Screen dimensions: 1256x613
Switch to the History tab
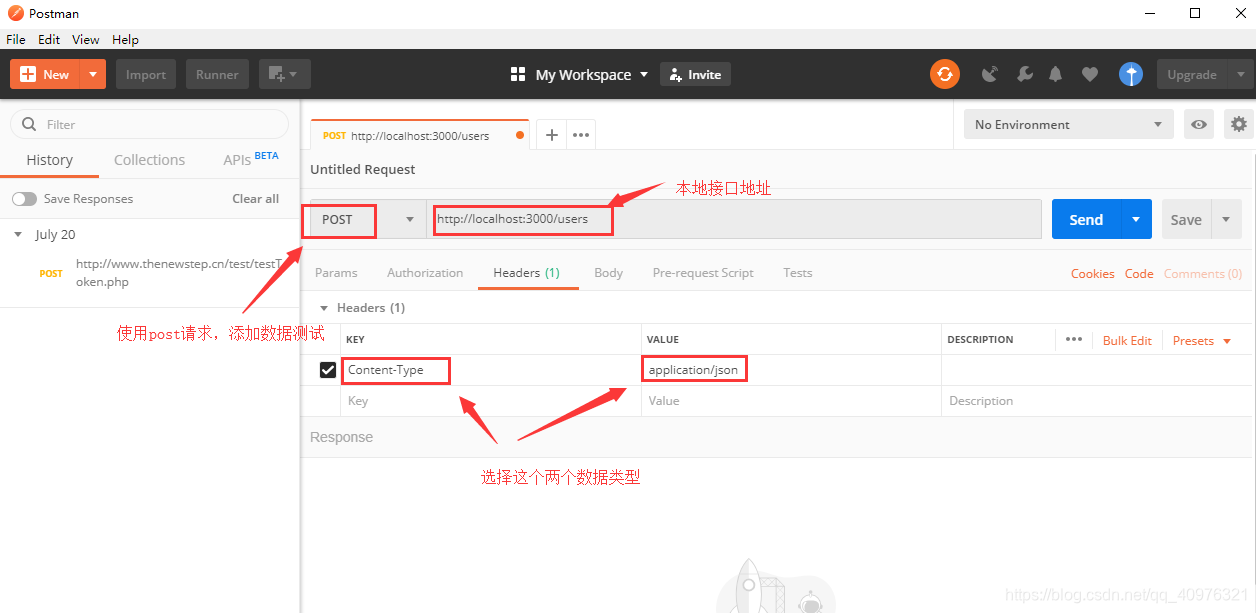49,160
